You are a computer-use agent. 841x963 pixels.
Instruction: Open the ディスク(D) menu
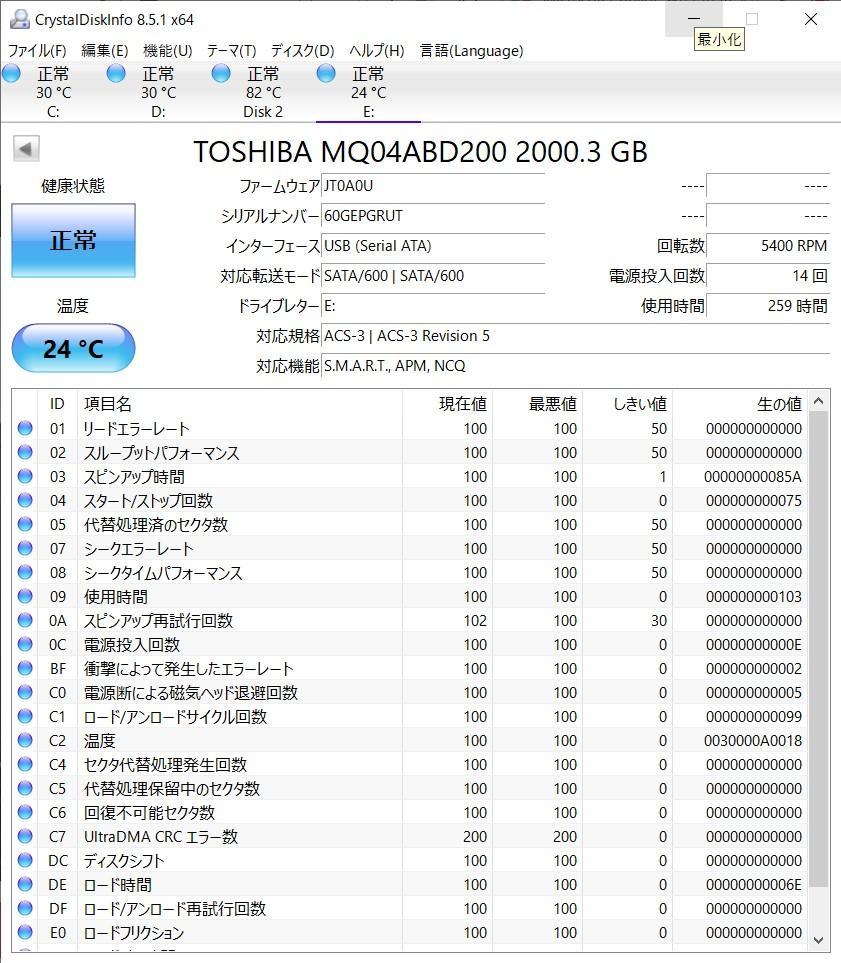303,50
